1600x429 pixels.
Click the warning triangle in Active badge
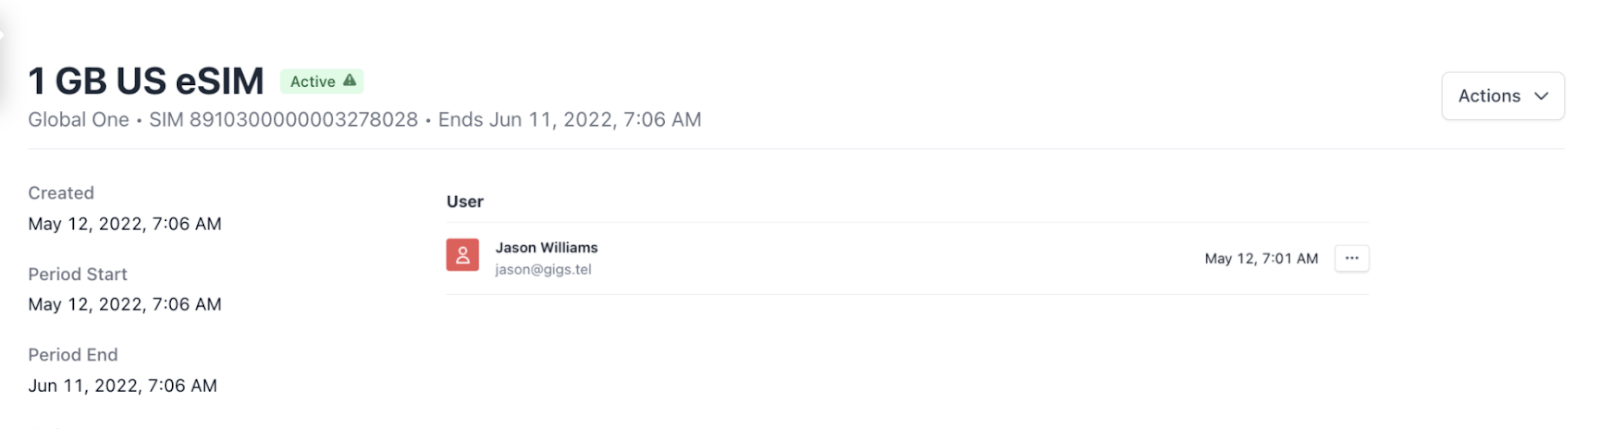point(349,81)
